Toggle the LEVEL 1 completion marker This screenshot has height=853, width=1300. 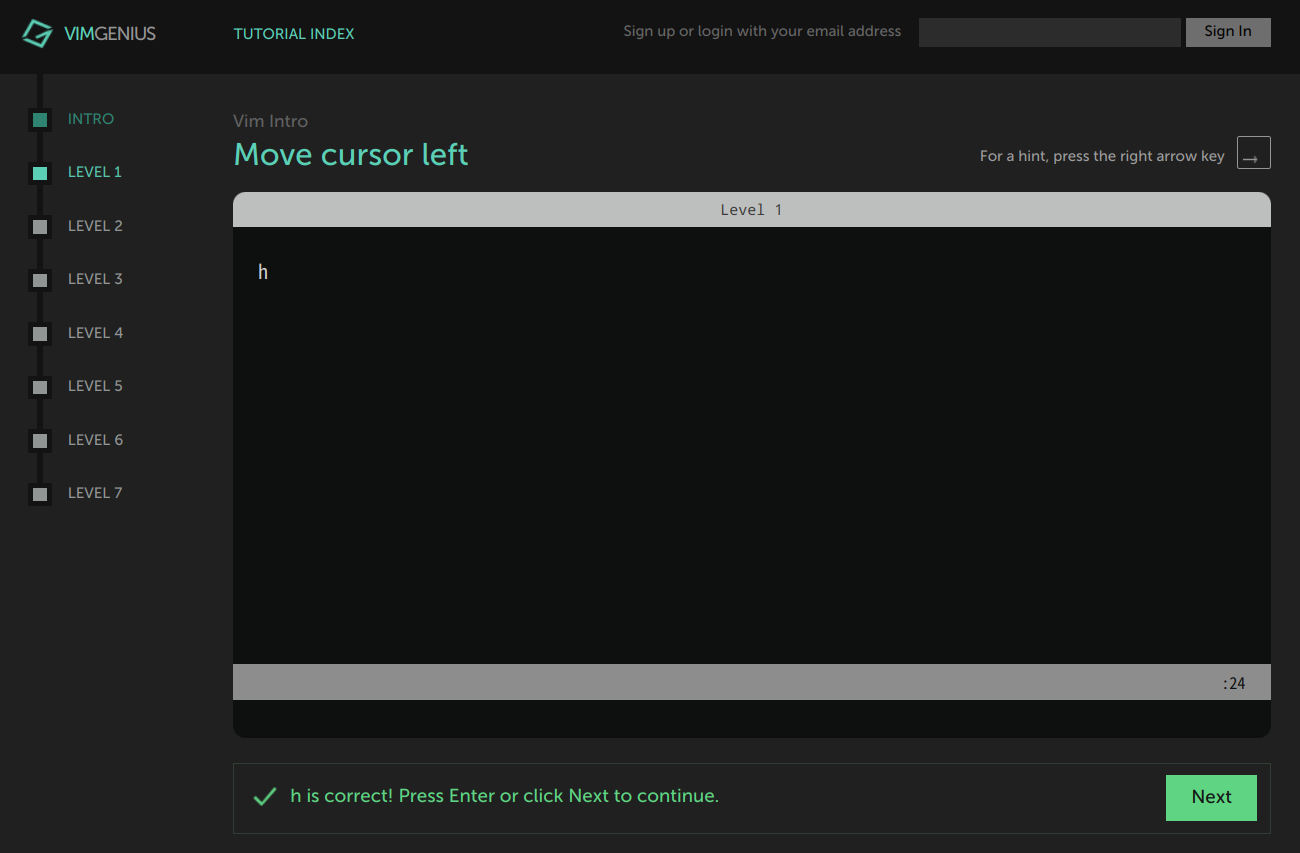click(40, 172)
